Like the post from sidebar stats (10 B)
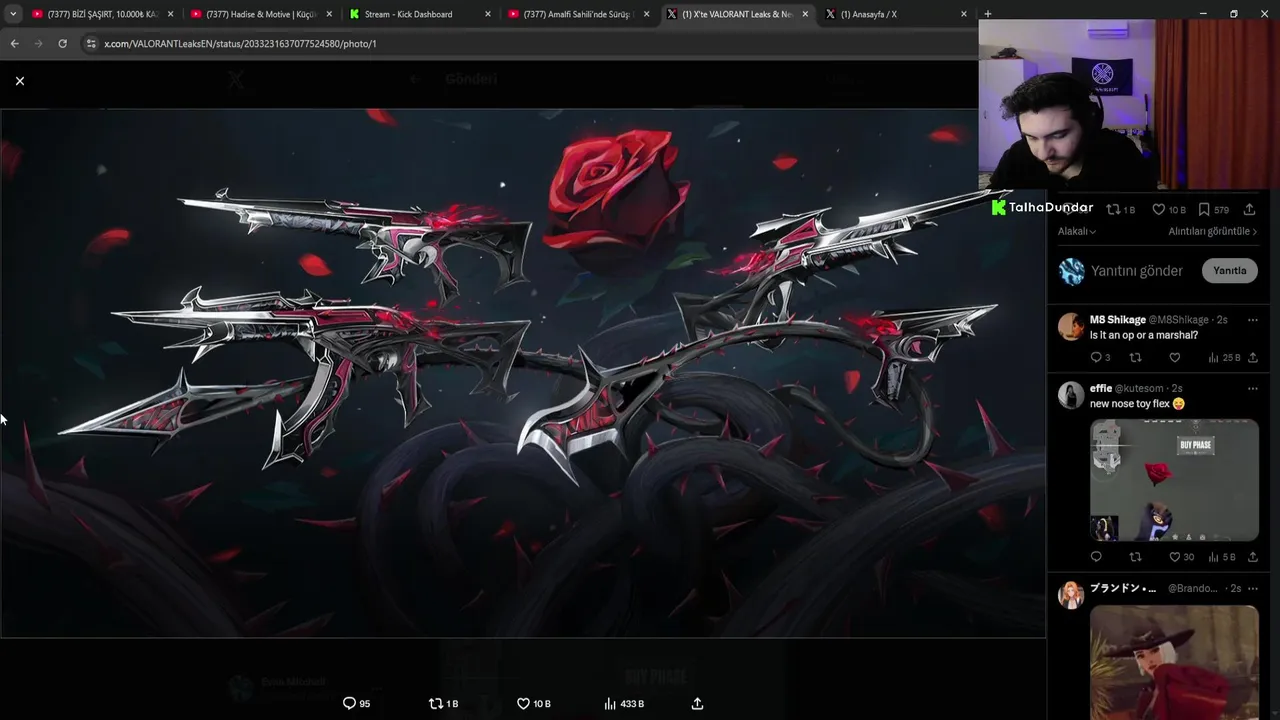This screenshot has height=720, width=1280. point(1169,210)
